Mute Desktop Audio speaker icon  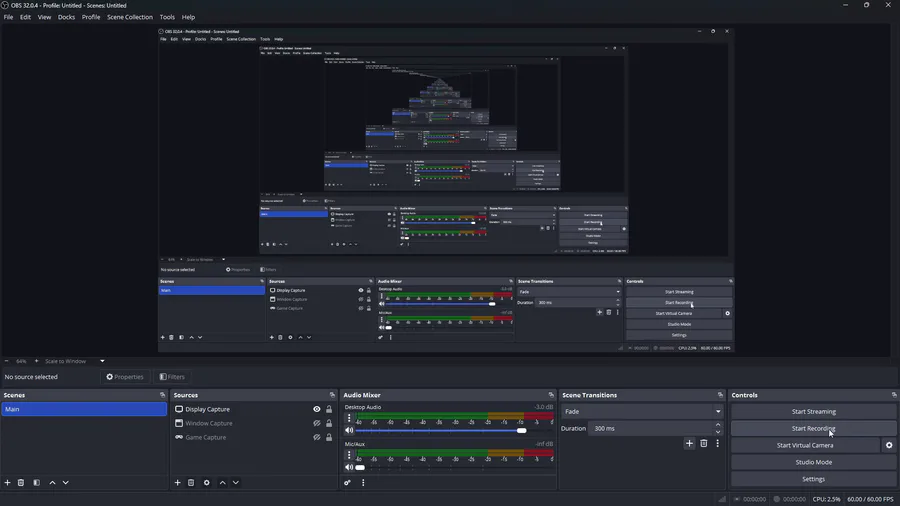[x=349, y=430]
